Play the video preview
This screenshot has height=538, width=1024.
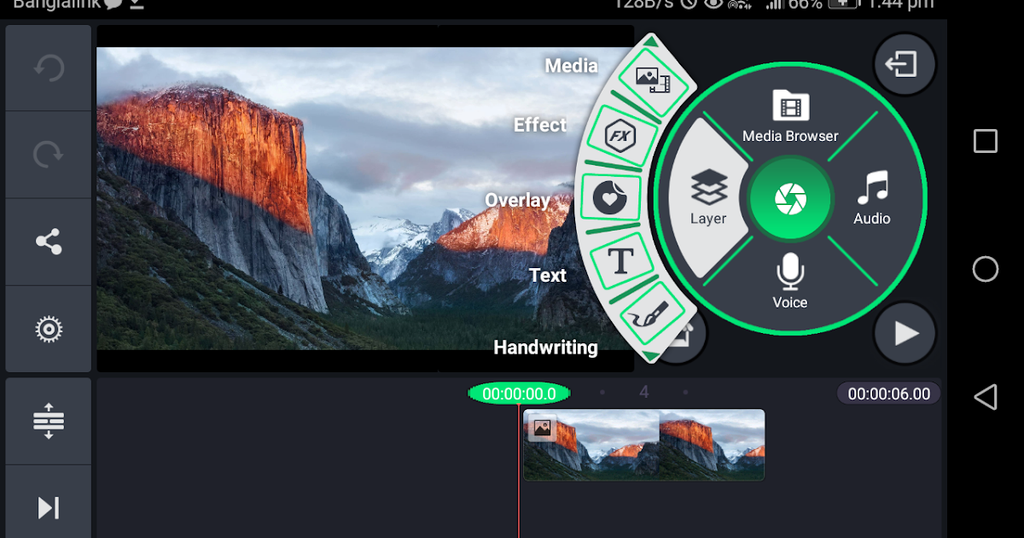pyautogui.click(x=904, y=333)
